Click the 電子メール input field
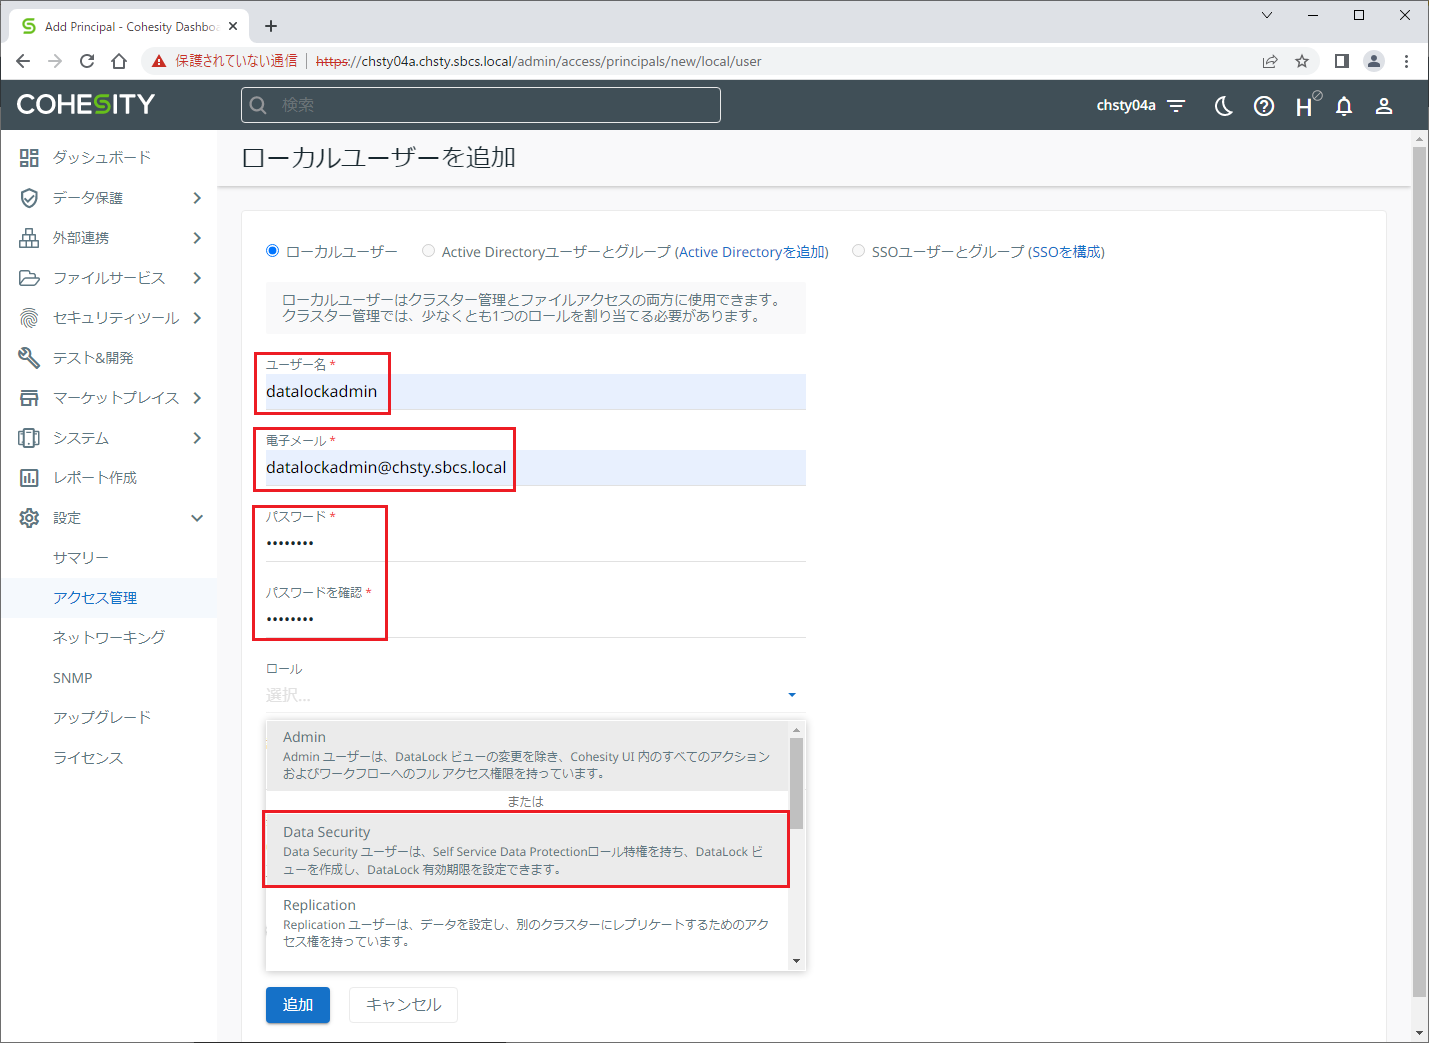This screenshot has height=1043, width=1429. [536, 467]
